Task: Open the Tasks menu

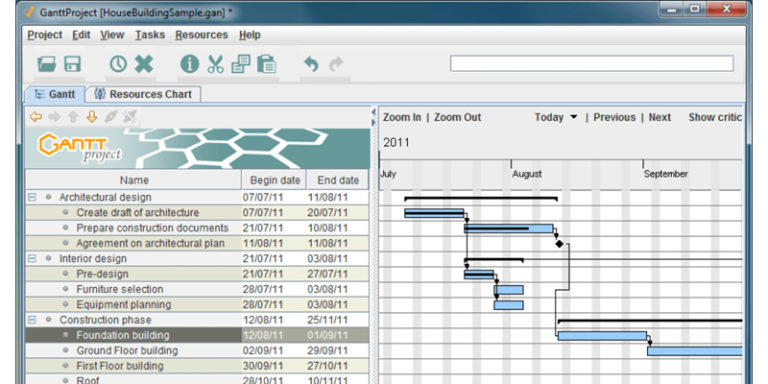Action: click(150, 35)
